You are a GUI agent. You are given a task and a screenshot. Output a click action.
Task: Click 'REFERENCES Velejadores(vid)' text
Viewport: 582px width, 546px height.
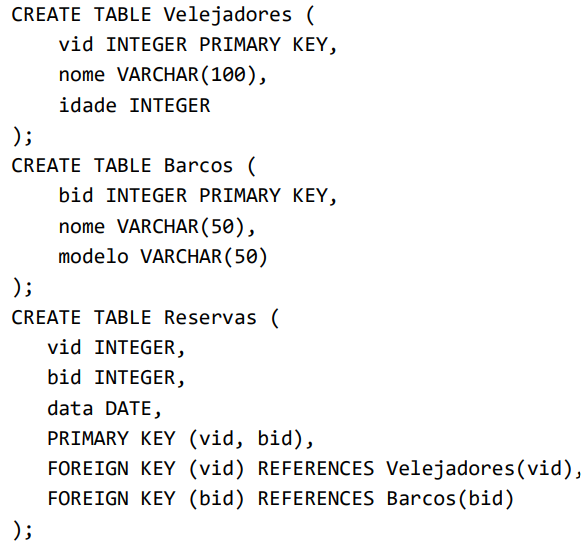[x=419, y=469]
